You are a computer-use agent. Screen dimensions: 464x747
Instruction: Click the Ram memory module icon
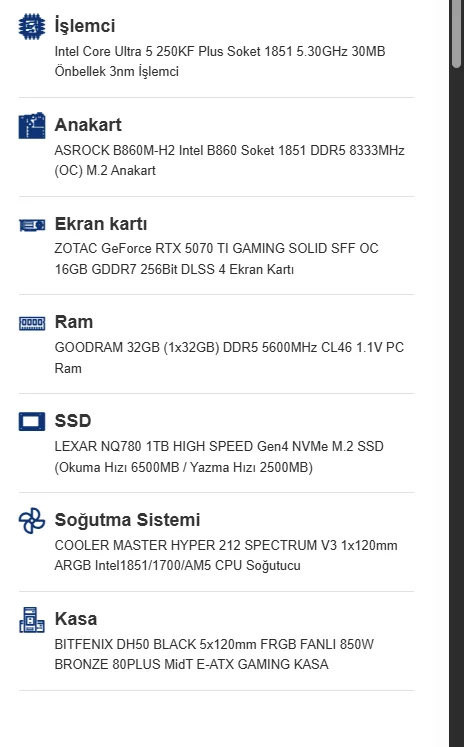(32, 324)
